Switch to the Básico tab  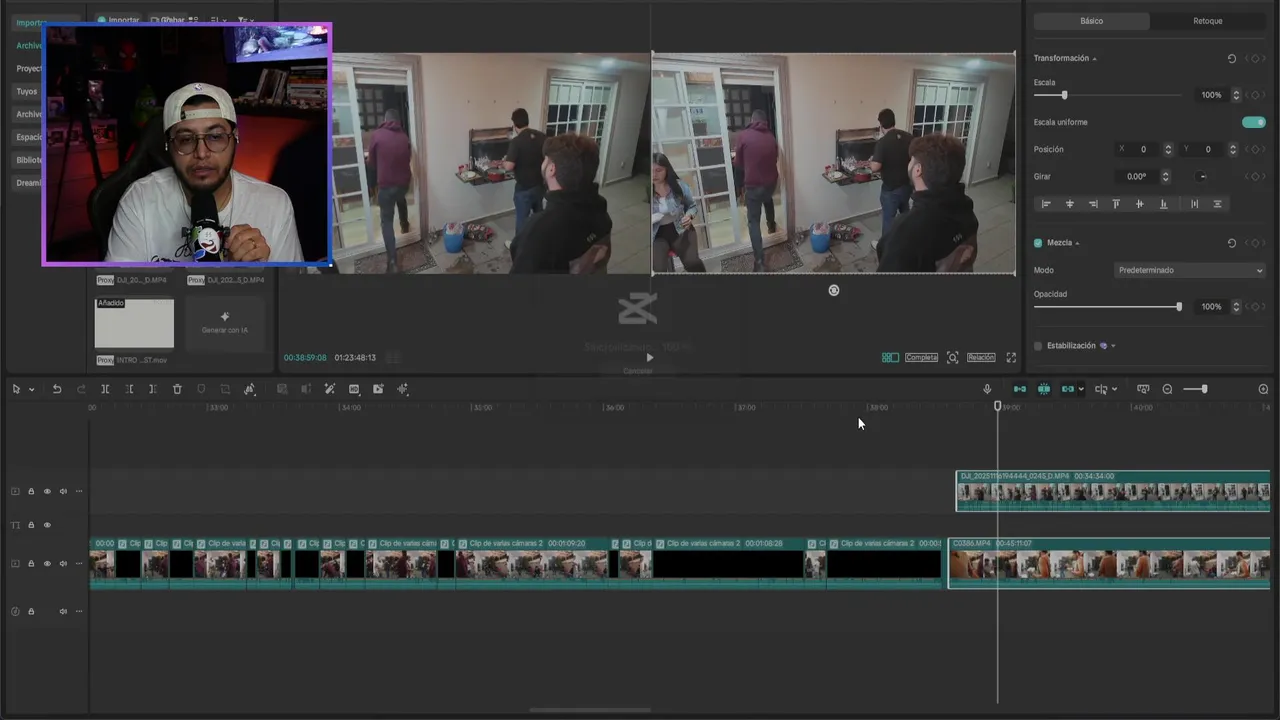tap(1092, 21)
